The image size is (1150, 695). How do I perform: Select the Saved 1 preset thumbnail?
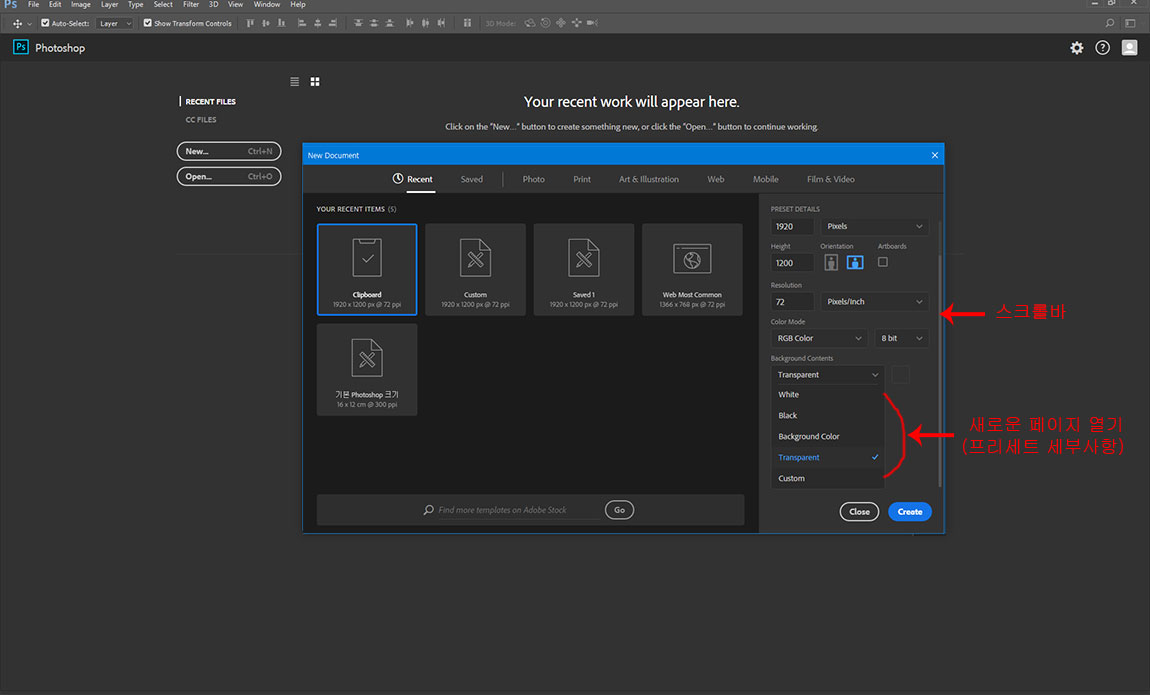[584, 270]
